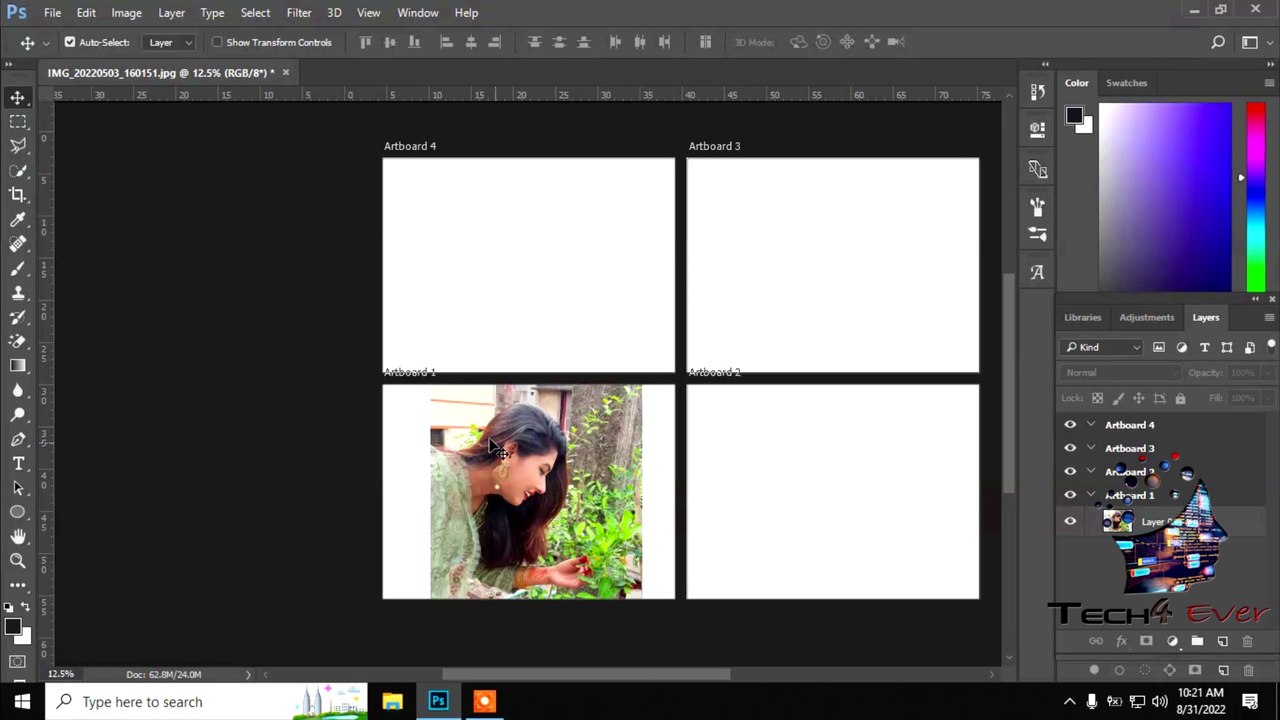Viewport: 1280px width, 720px height.
Task: Toggle visibility of Layer 0
Action: (x=1070, y=521)
